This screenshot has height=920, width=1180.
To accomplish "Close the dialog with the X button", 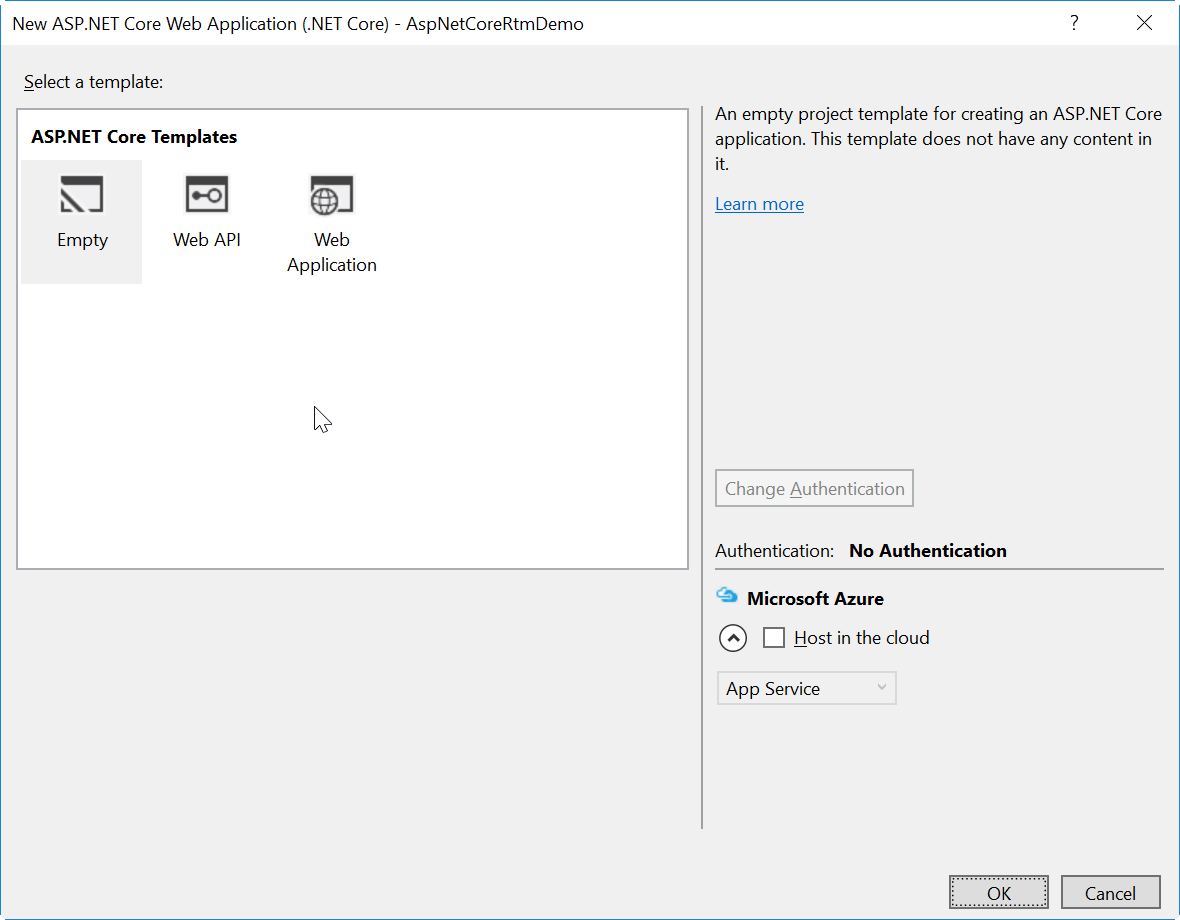I will (1144, 23).
